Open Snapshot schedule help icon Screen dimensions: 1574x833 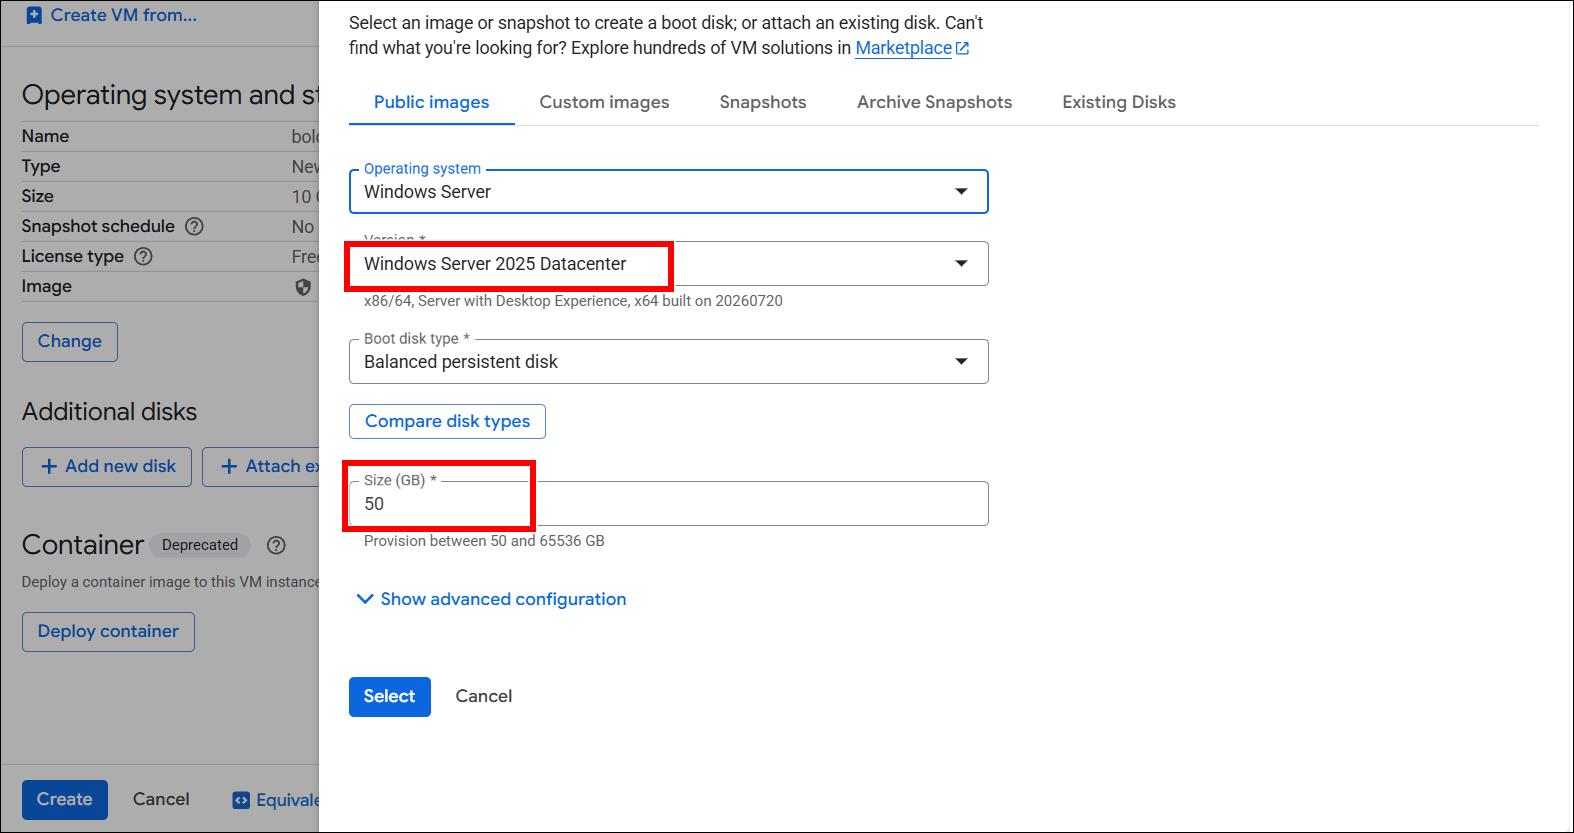pyautogui.click(x=195, y=226)
